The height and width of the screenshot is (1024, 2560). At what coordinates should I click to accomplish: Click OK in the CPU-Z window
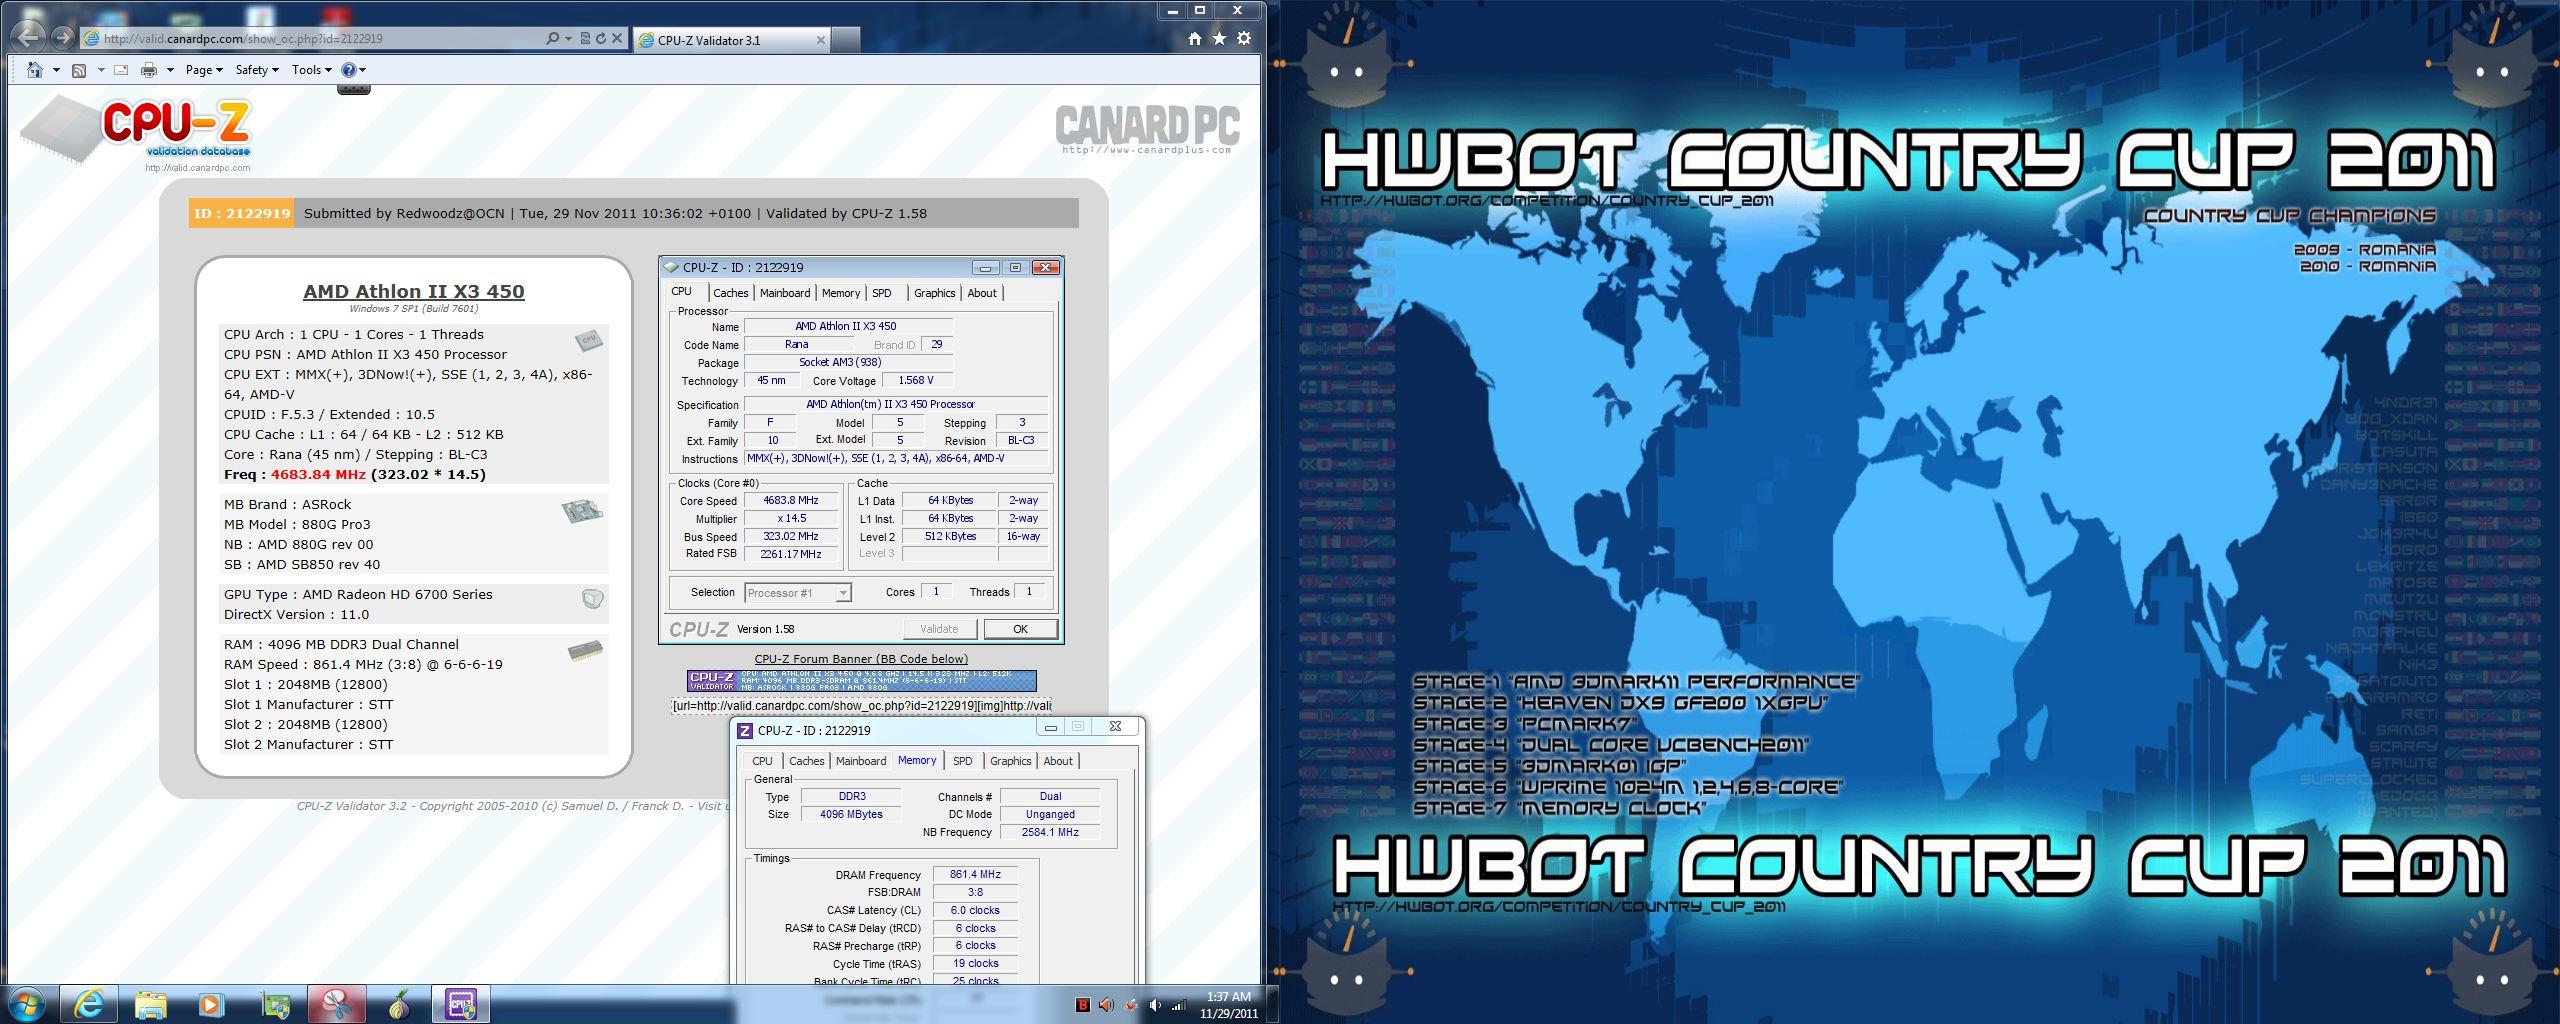coord(1020,629)
